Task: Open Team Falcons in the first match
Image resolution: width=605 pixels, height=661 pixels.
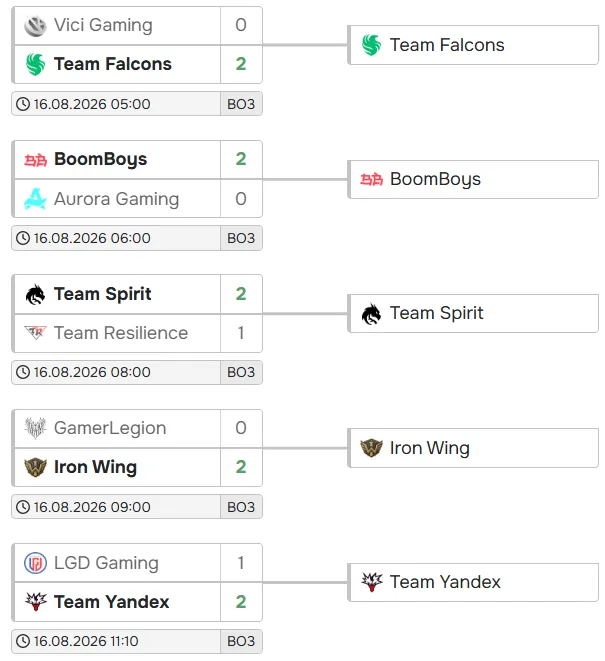Action: [113, 64]
